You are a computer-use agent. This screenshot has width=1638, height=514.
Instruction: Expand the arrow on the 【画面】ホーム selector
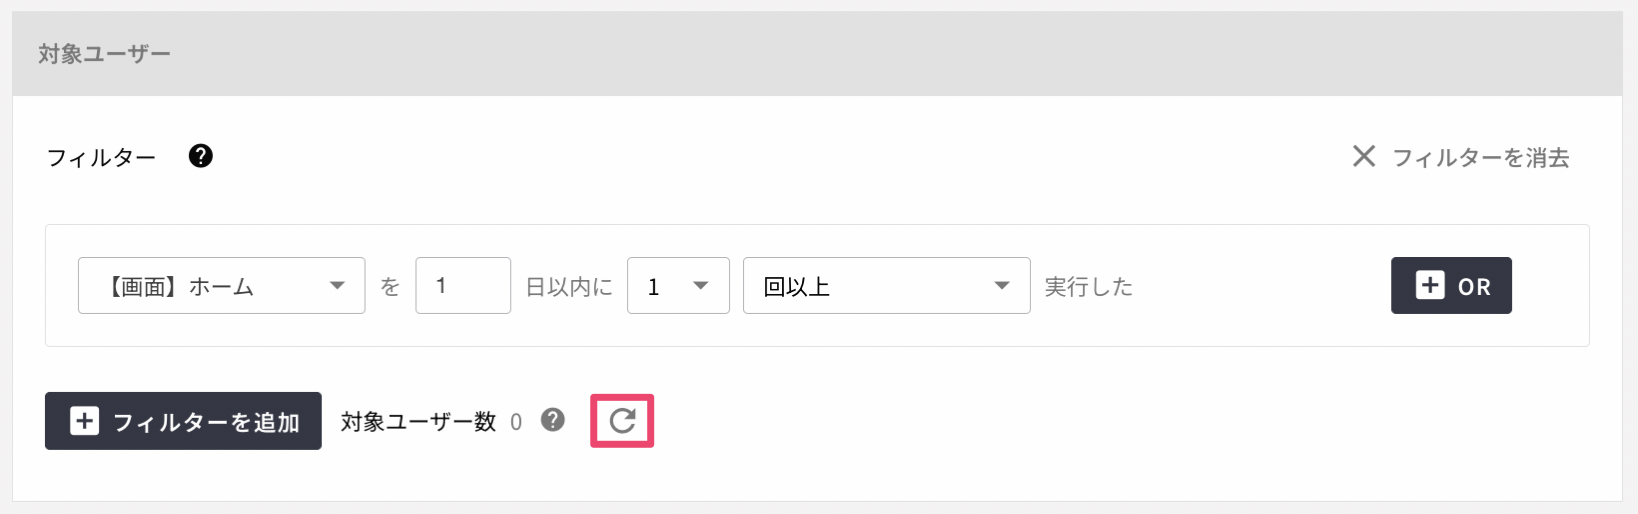pos(338,286)
